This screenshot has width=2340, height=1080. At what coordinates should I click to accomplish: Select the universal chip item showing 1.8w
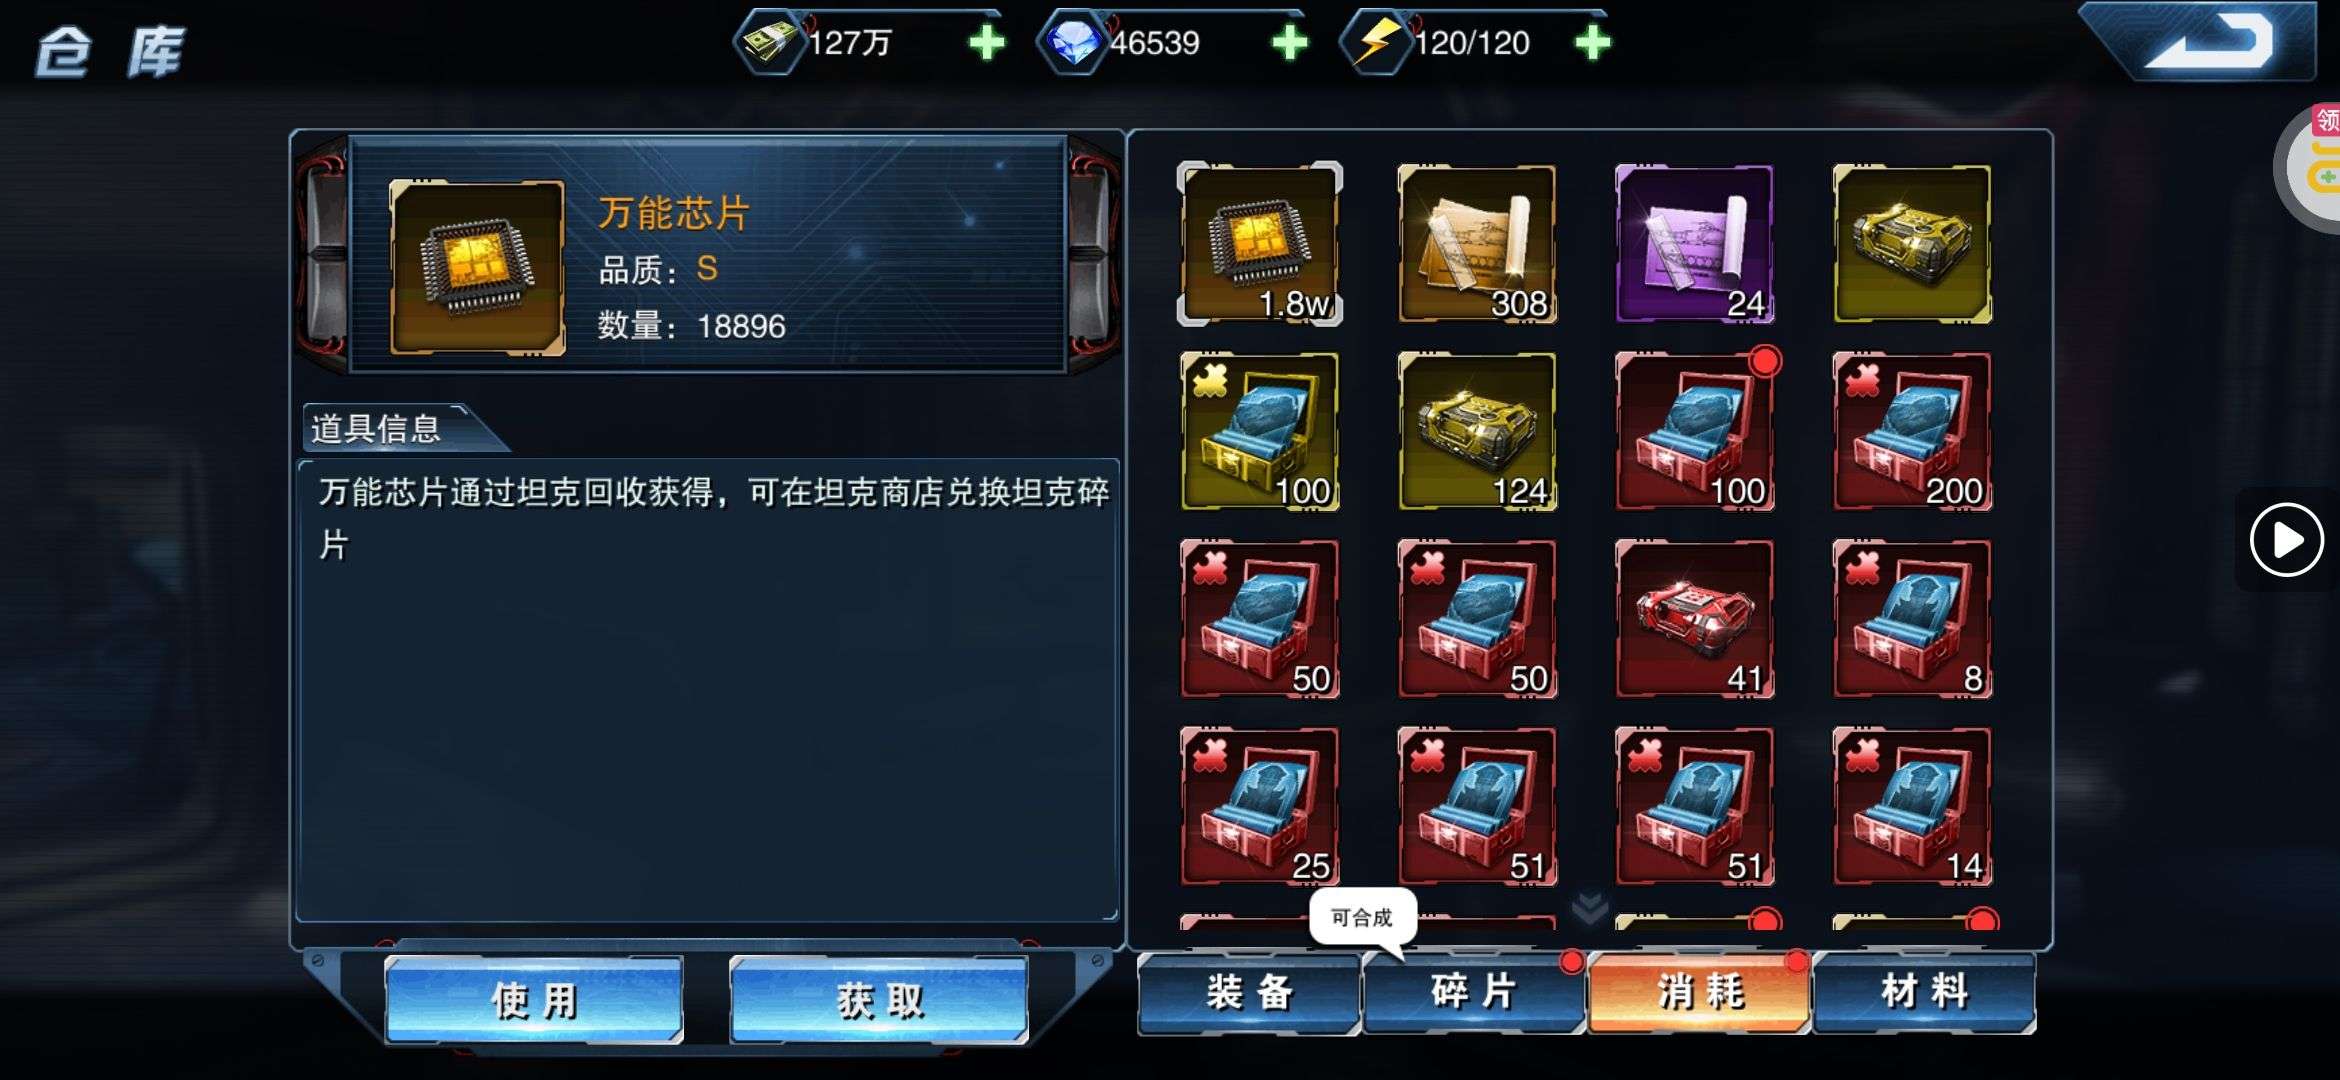1260,244
